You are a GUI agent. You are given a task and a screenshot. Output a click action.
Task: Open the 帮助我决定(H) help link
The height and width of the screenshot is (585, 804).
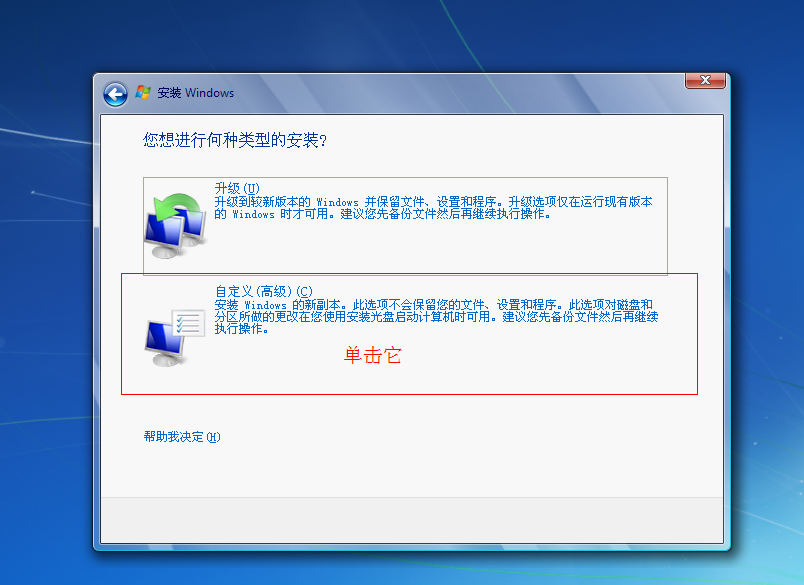(x=182, y=437)
